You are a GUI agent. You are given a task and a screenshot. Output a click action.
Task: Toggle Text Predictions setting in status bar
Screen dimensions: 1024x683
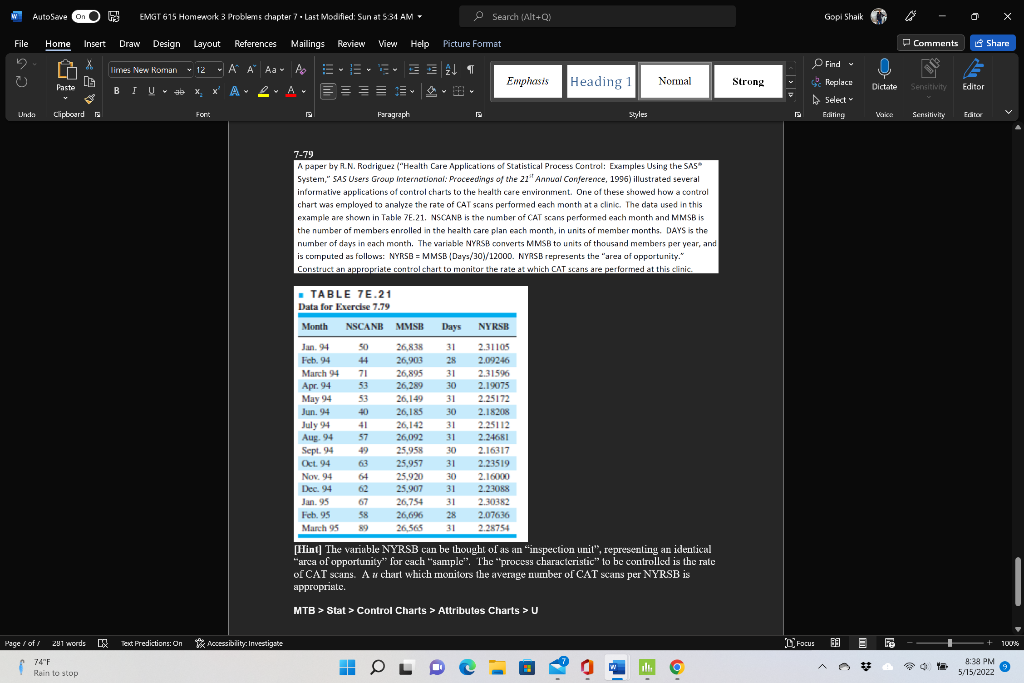coord(152,643)
